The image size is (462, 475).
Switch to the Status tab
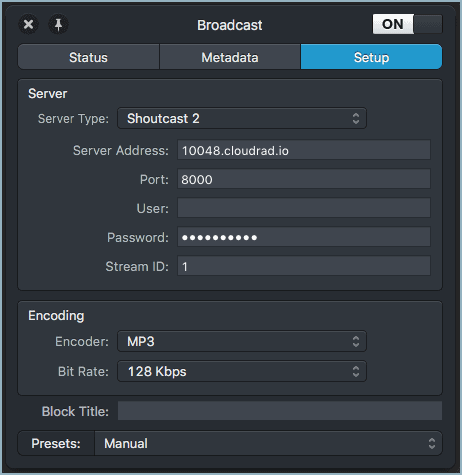89,57
